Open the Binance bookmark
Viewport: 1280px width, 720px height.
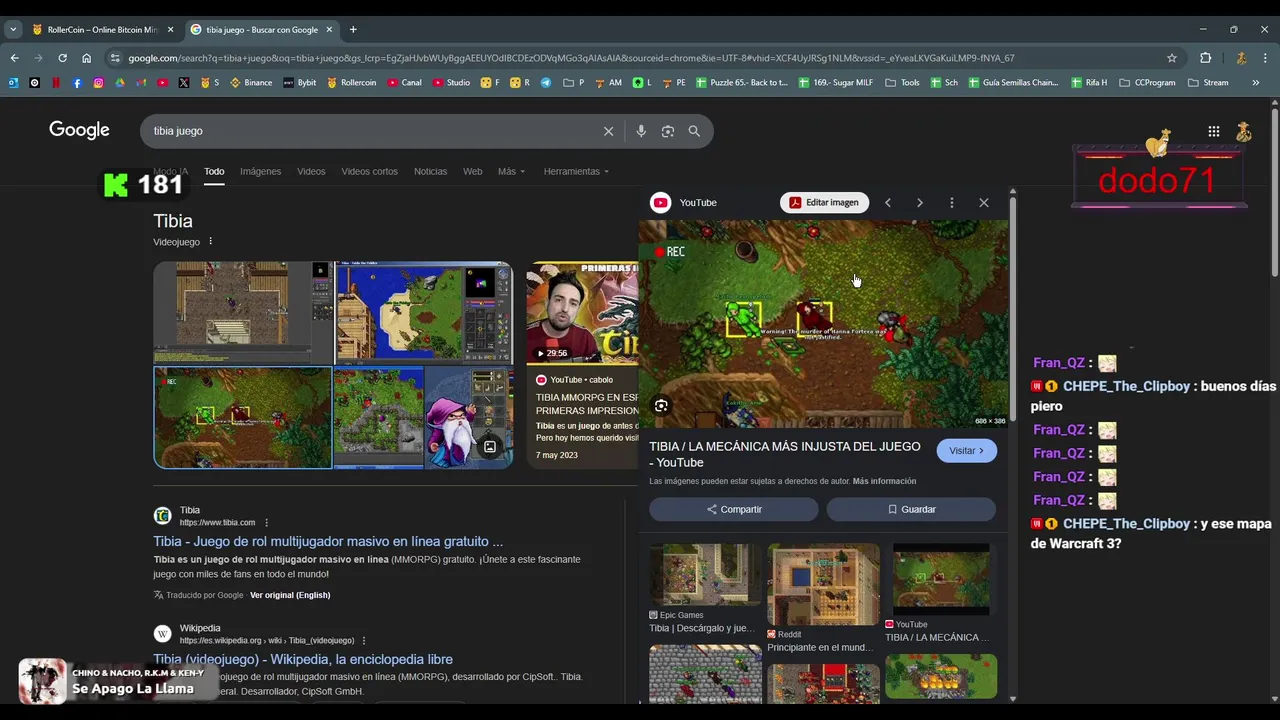251,83
